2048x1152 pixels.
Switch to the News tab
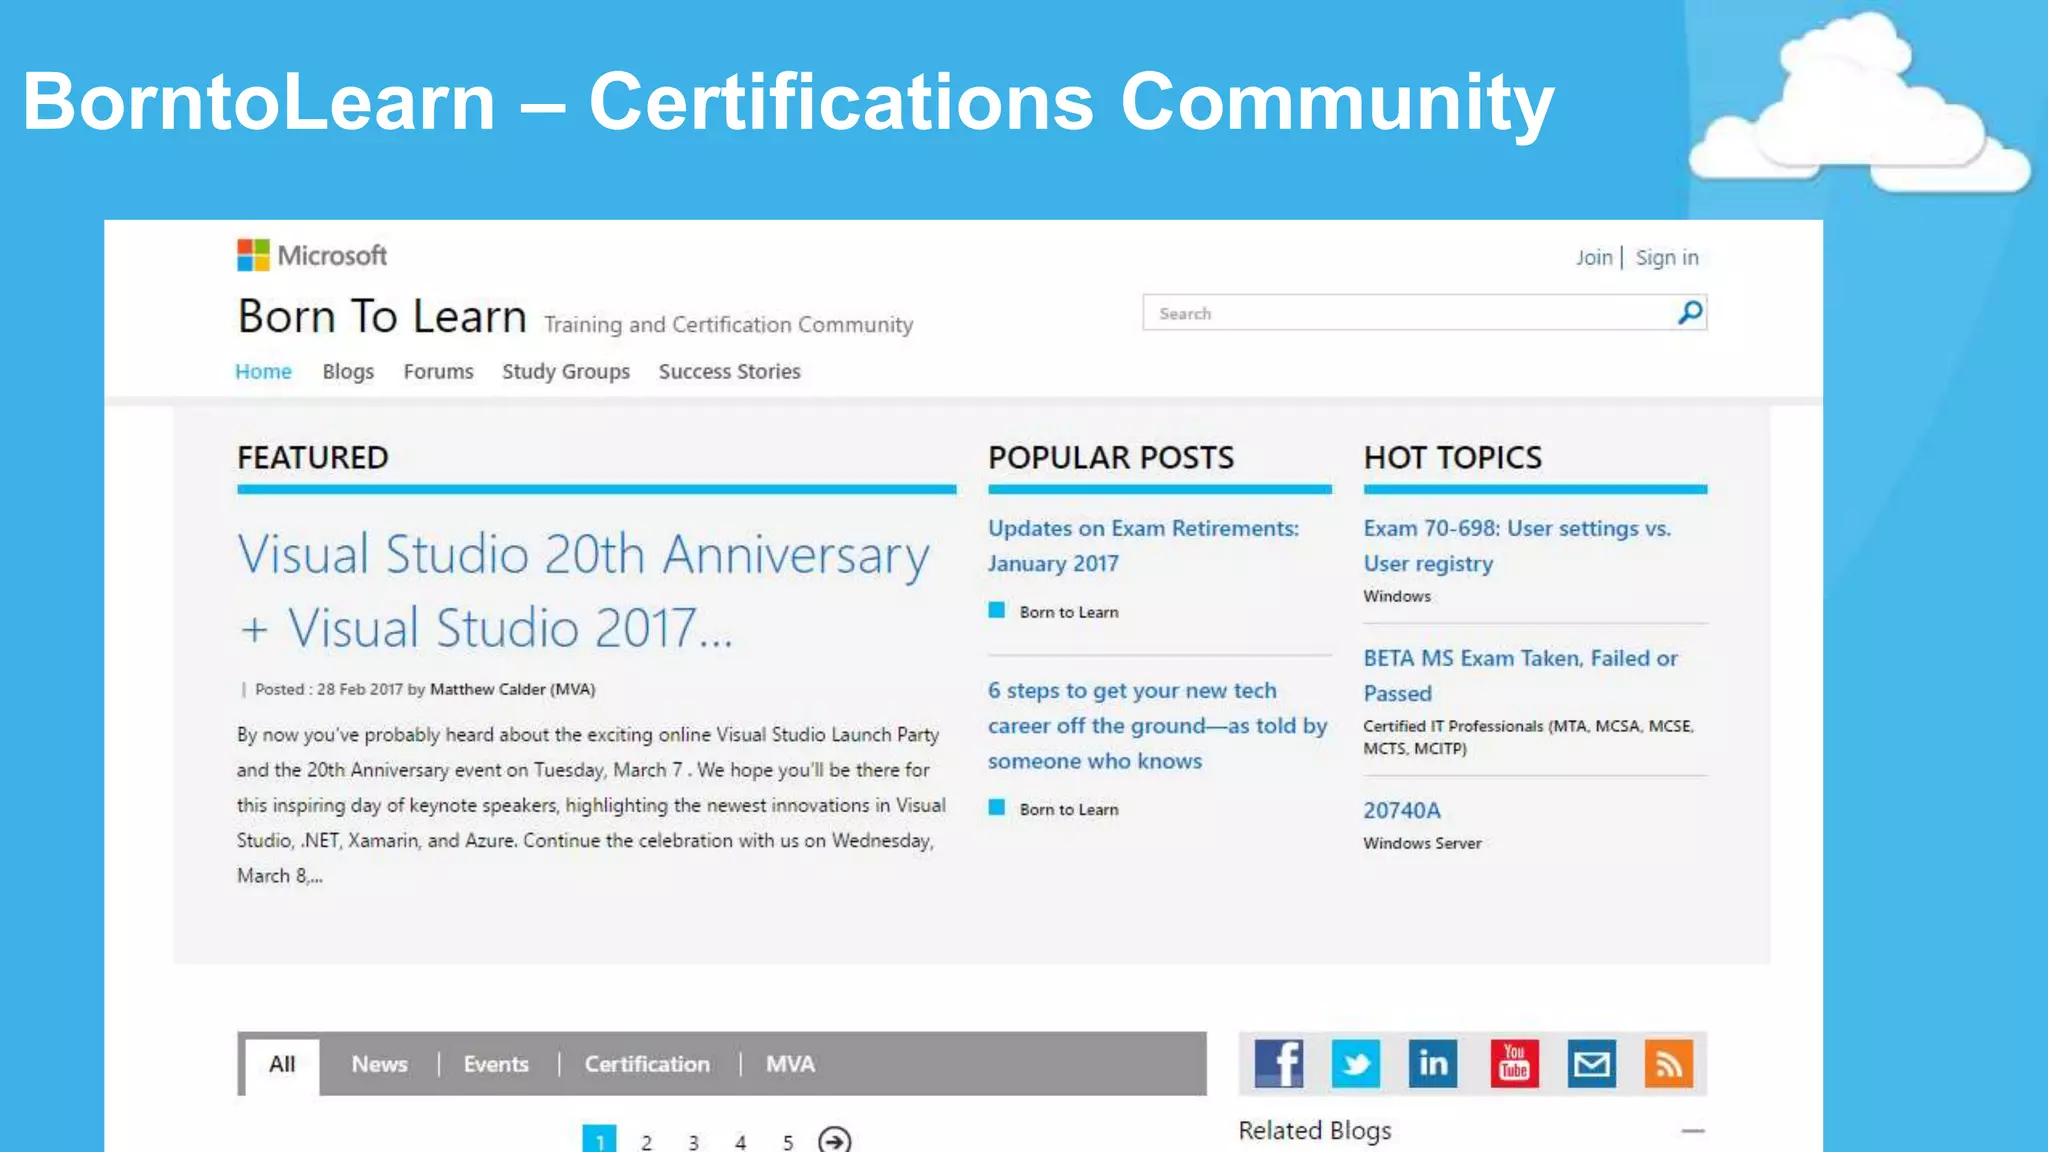[379, 1064]
